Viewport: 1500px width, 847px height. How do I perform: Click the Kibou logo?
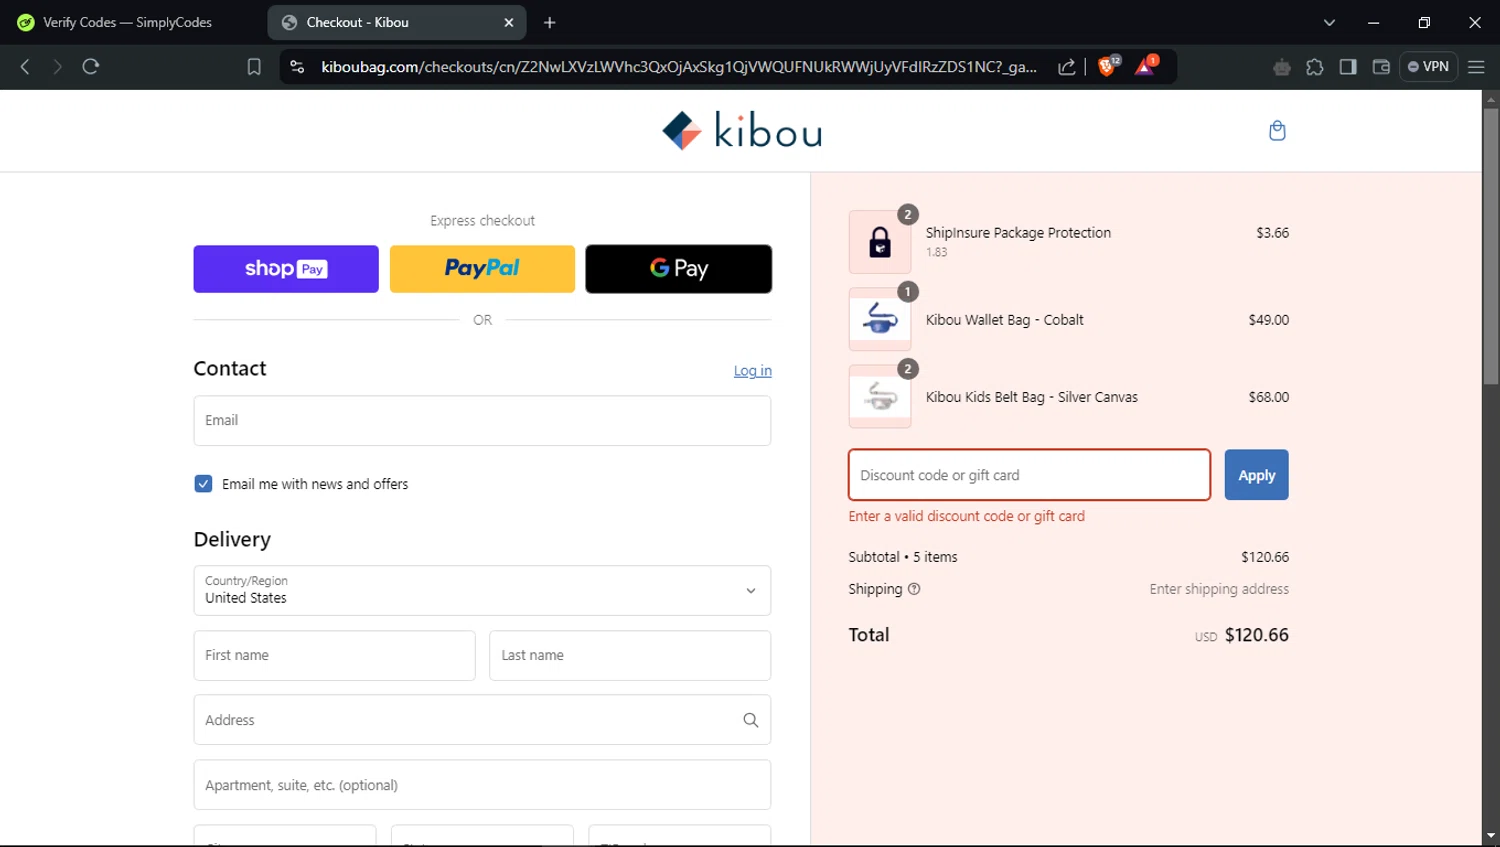click(x=742, y=131)
